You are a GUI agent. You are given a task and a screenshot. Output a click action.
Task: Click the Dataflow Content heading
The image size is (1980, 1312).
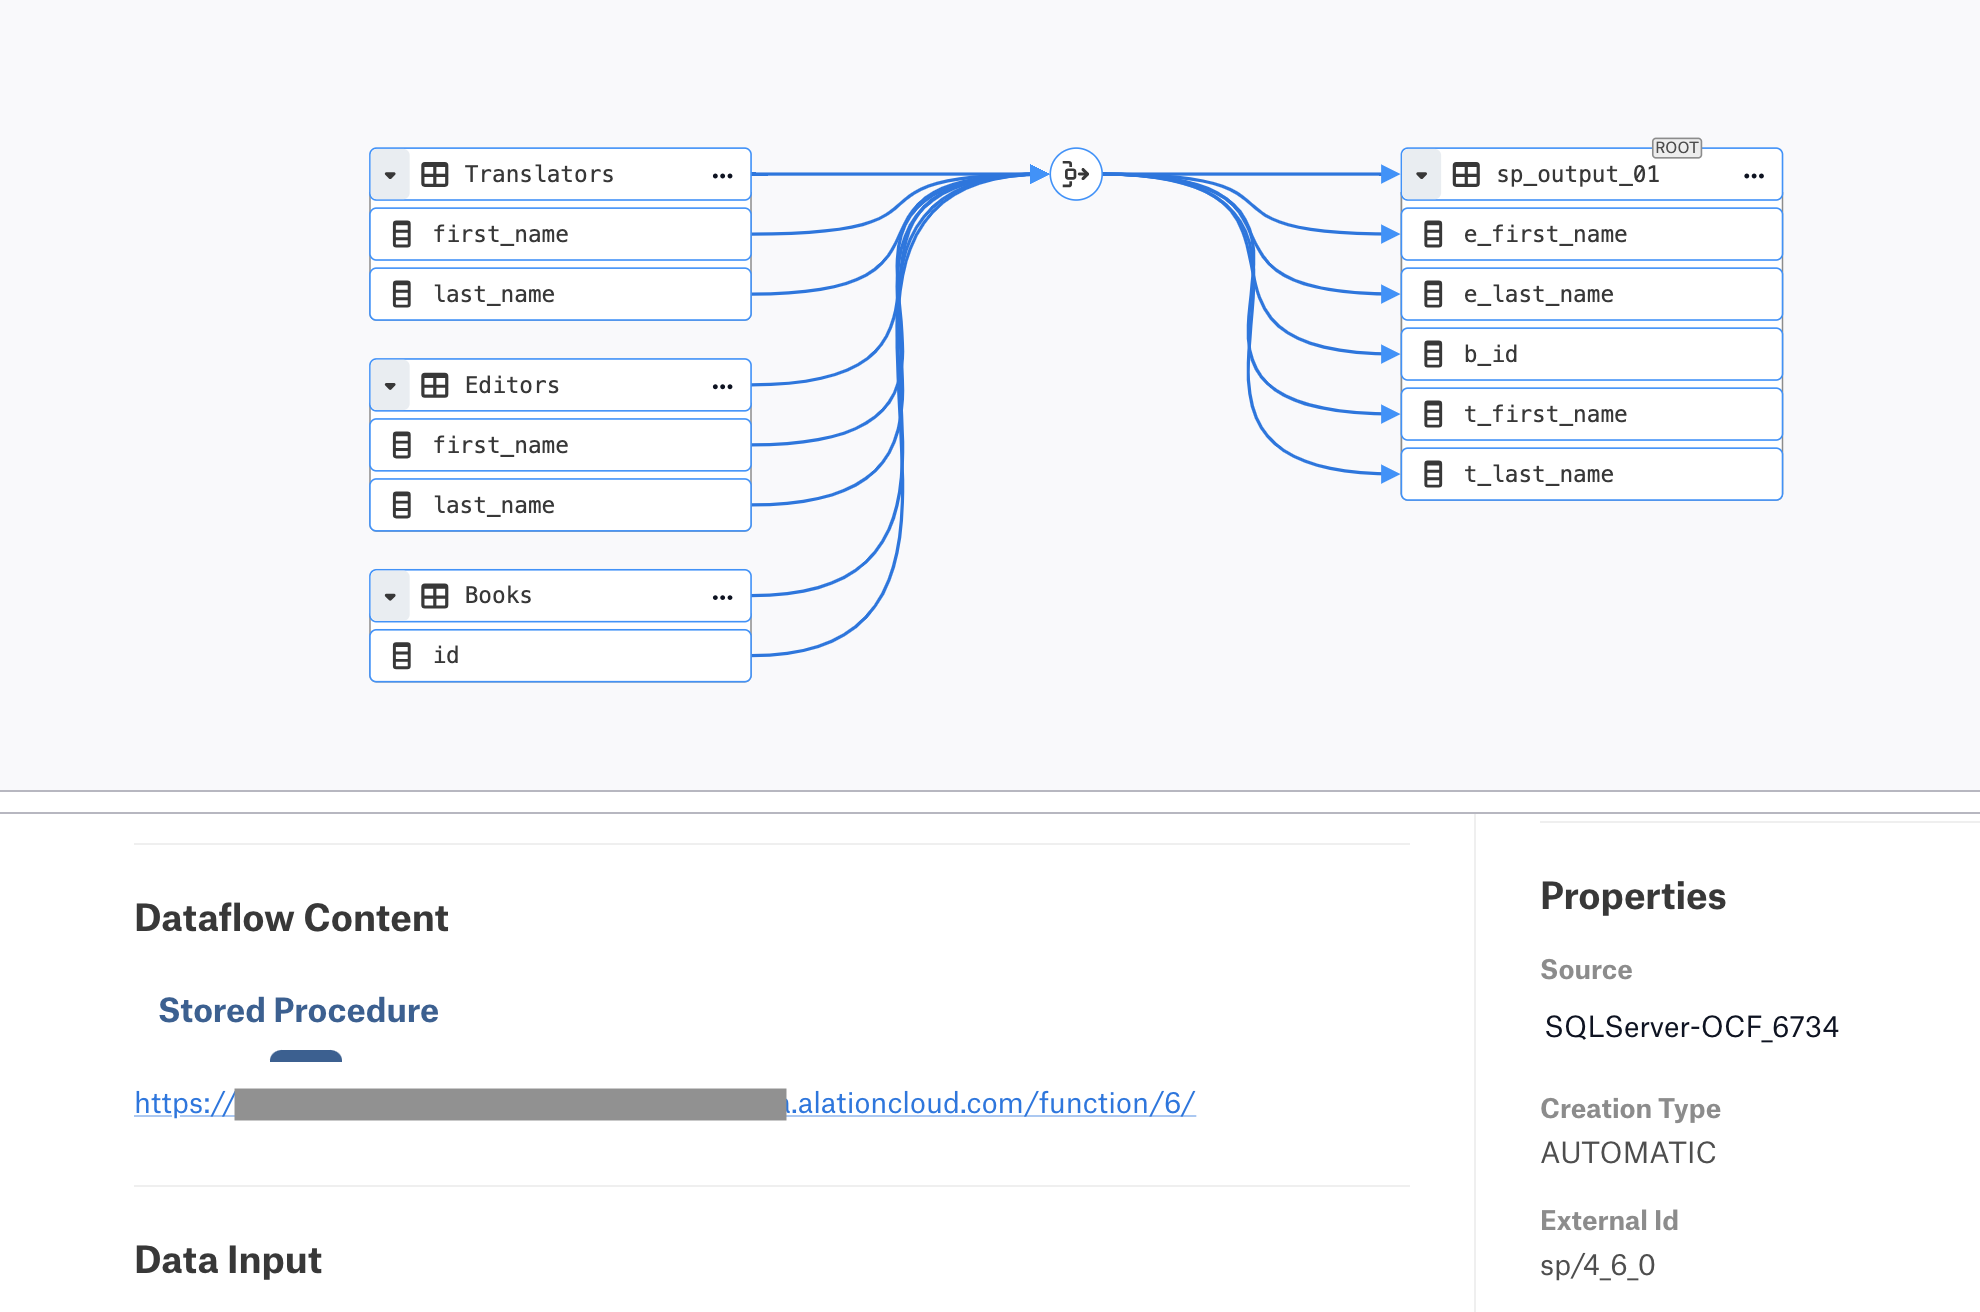[291, 918]
